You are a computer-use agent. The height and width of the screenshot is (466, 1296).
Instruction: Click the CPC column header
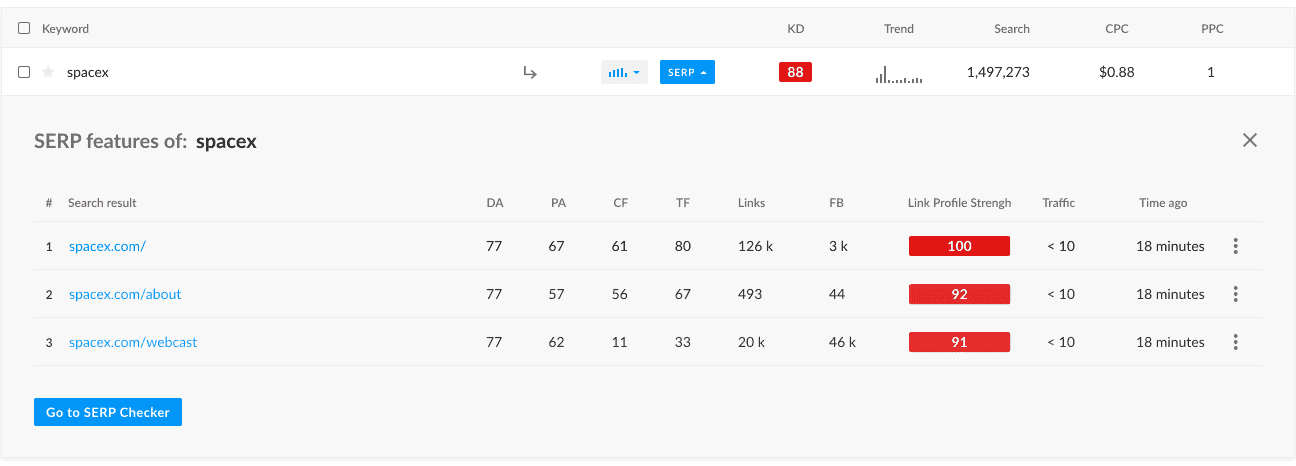[x=1117, y=29]
